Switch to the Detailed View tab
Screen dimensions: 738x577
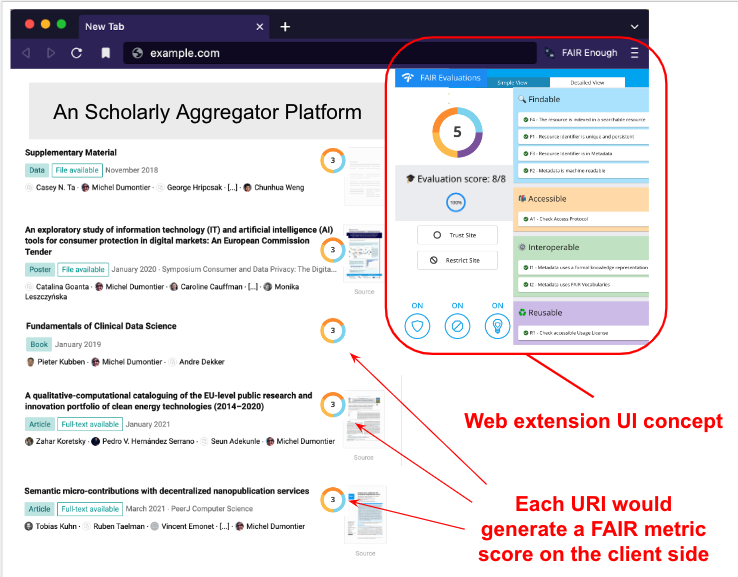pos(587,82)
